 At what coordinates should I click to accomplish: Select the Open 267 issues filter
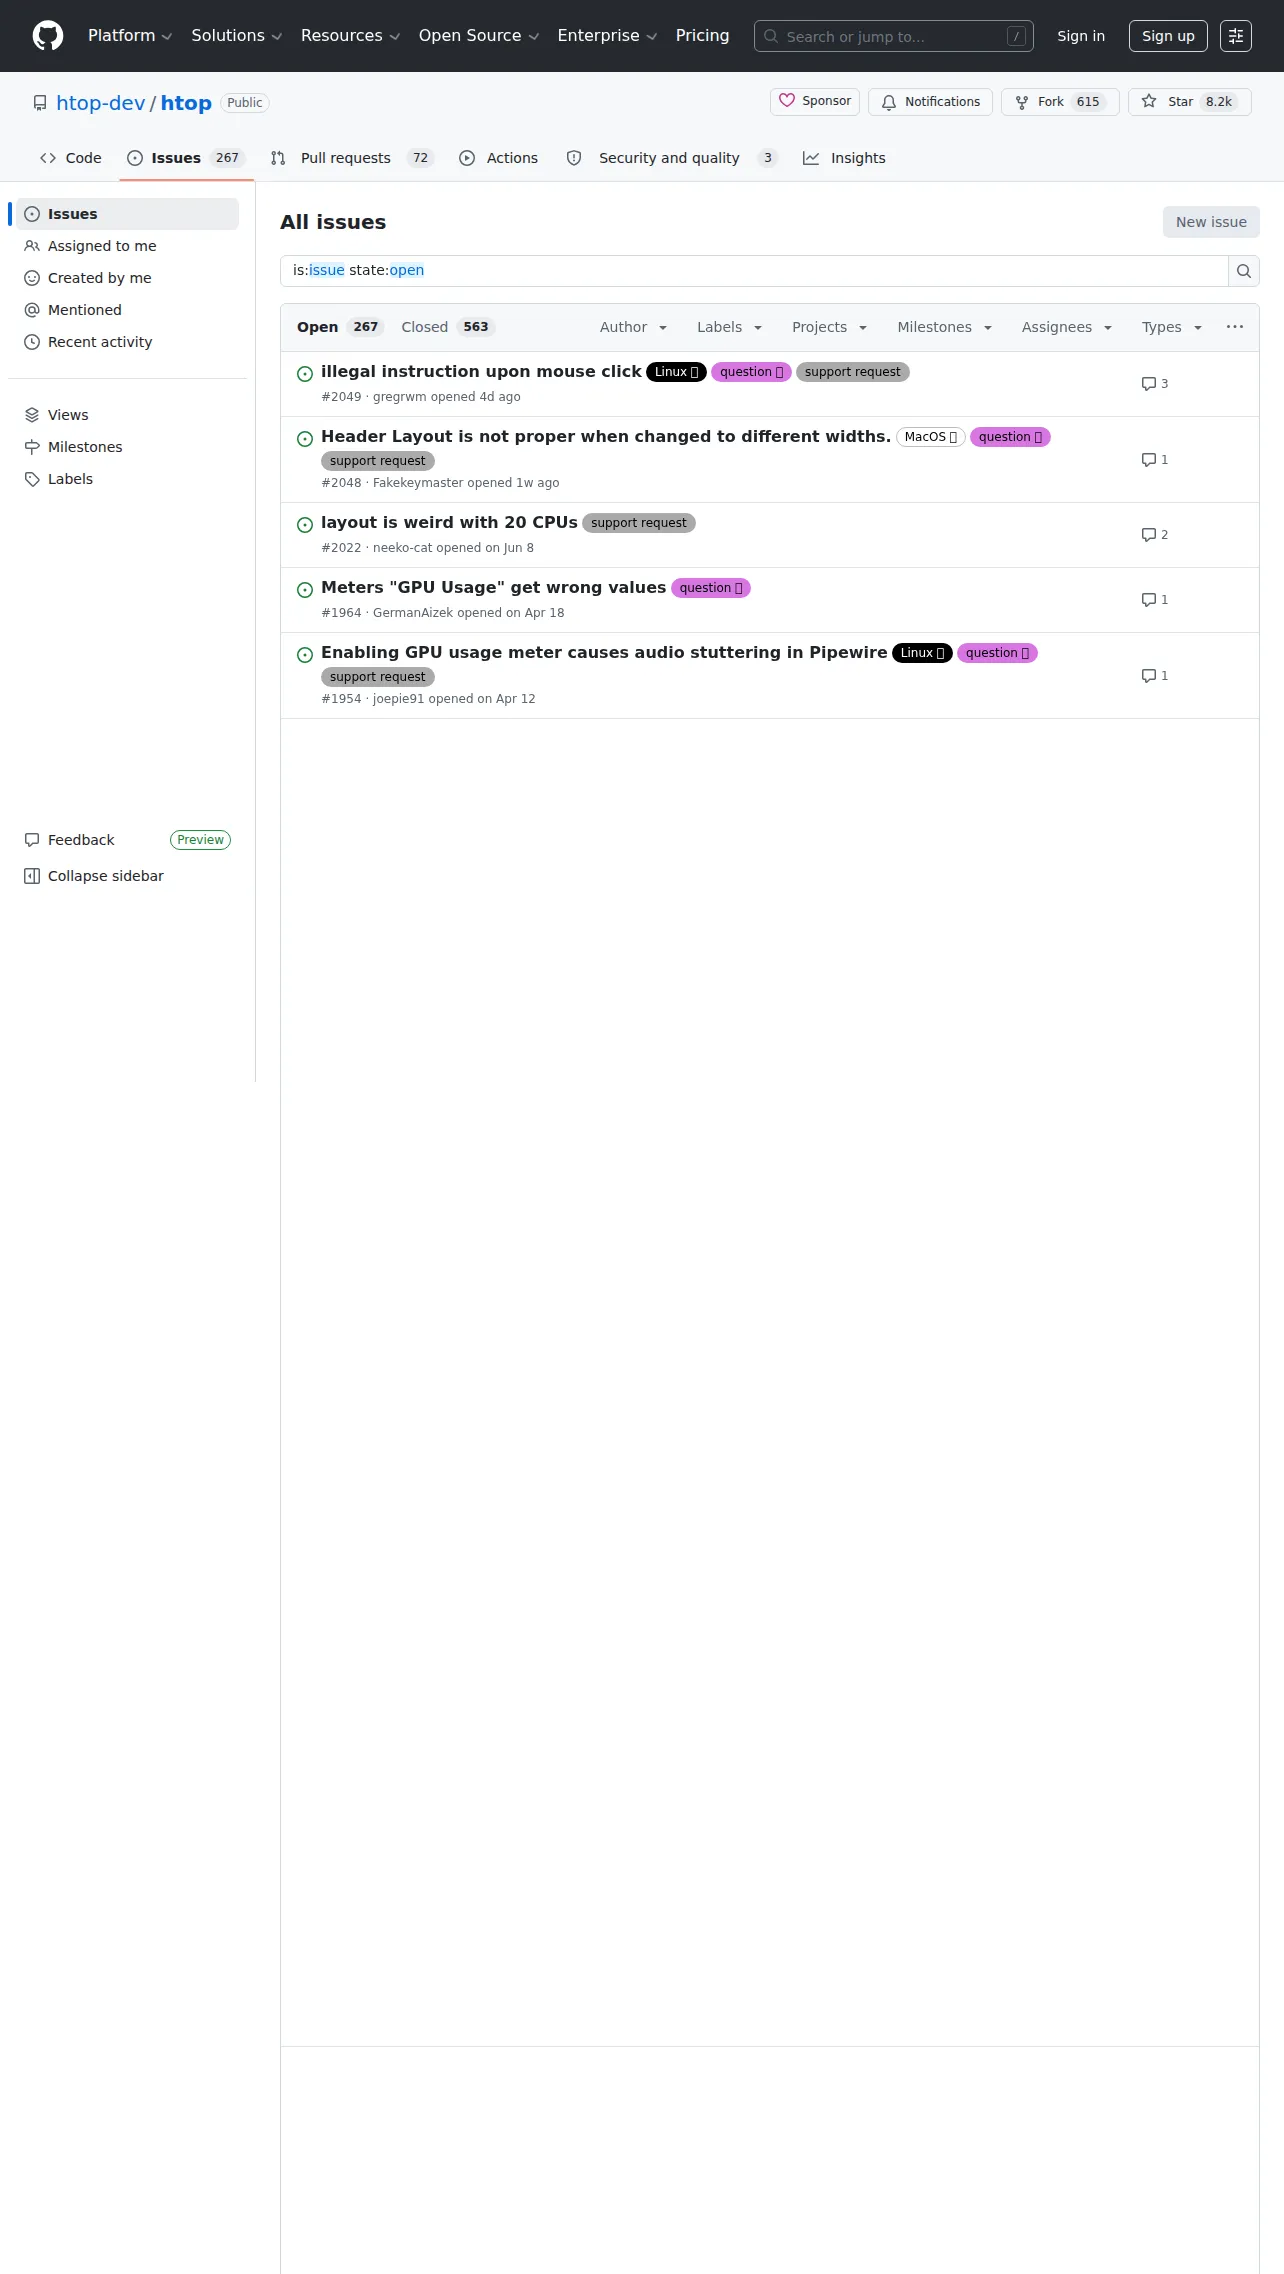pos(340,327)
